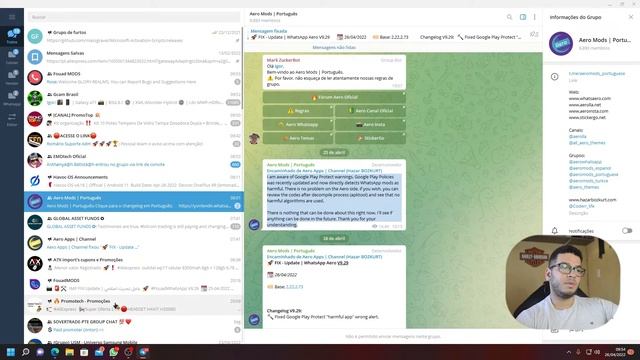The height and width of the screenshot is (360, 640).
Task: Click the Gcam Brasil green avatar
Action: point(35,98)
